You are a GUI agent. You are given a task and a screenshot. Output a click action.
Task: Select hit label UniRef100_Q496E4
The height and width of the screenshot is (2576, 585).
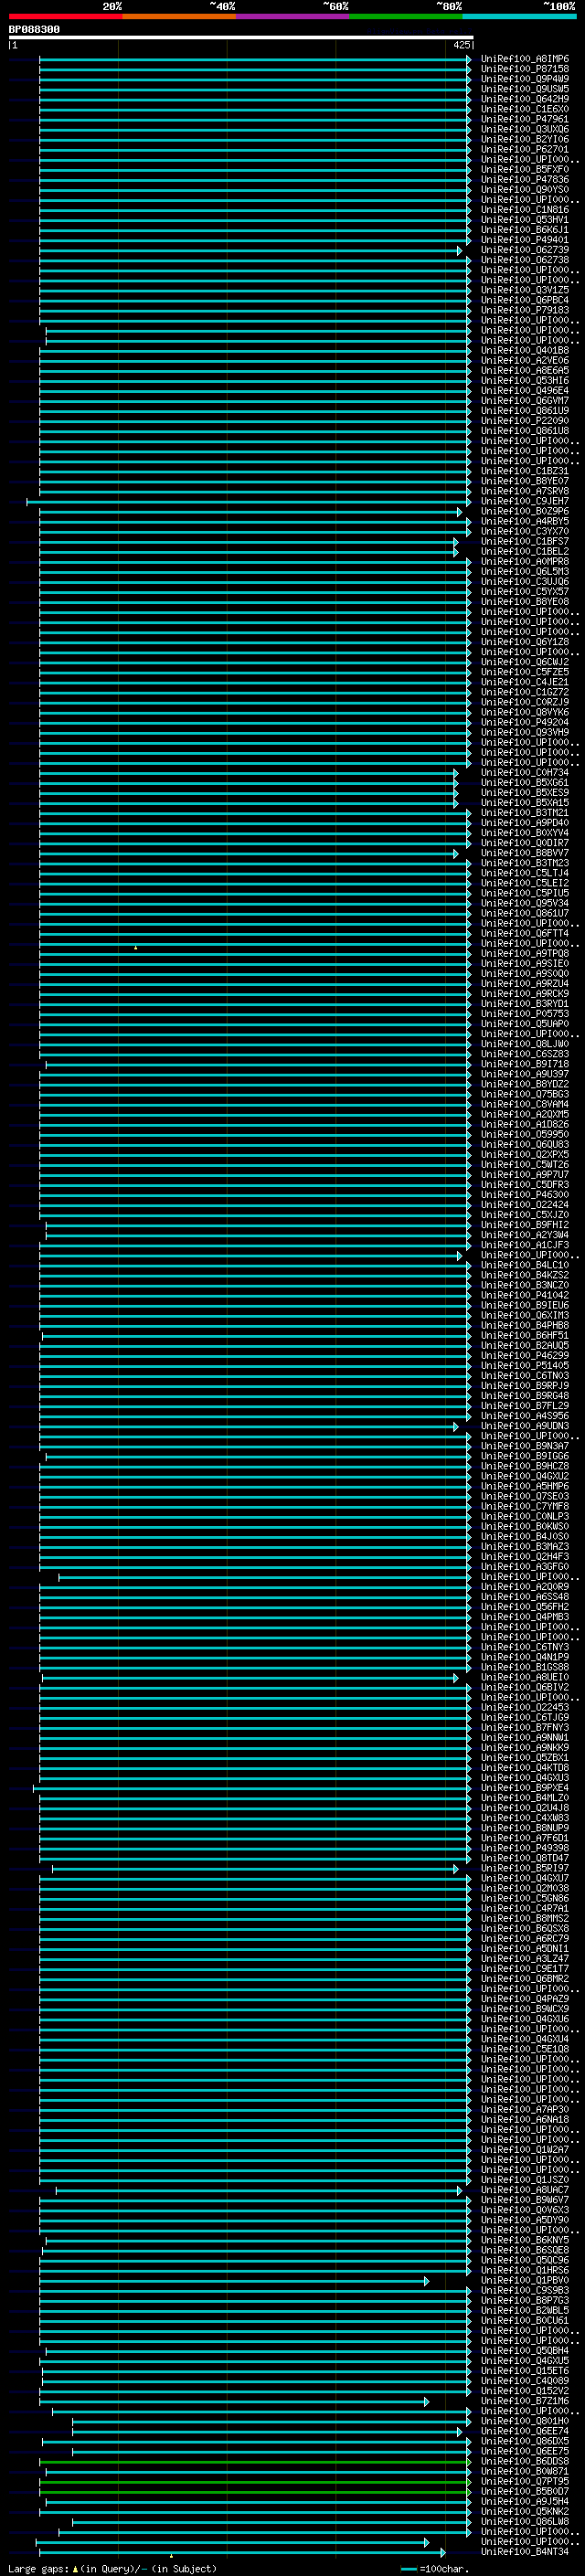524,391
